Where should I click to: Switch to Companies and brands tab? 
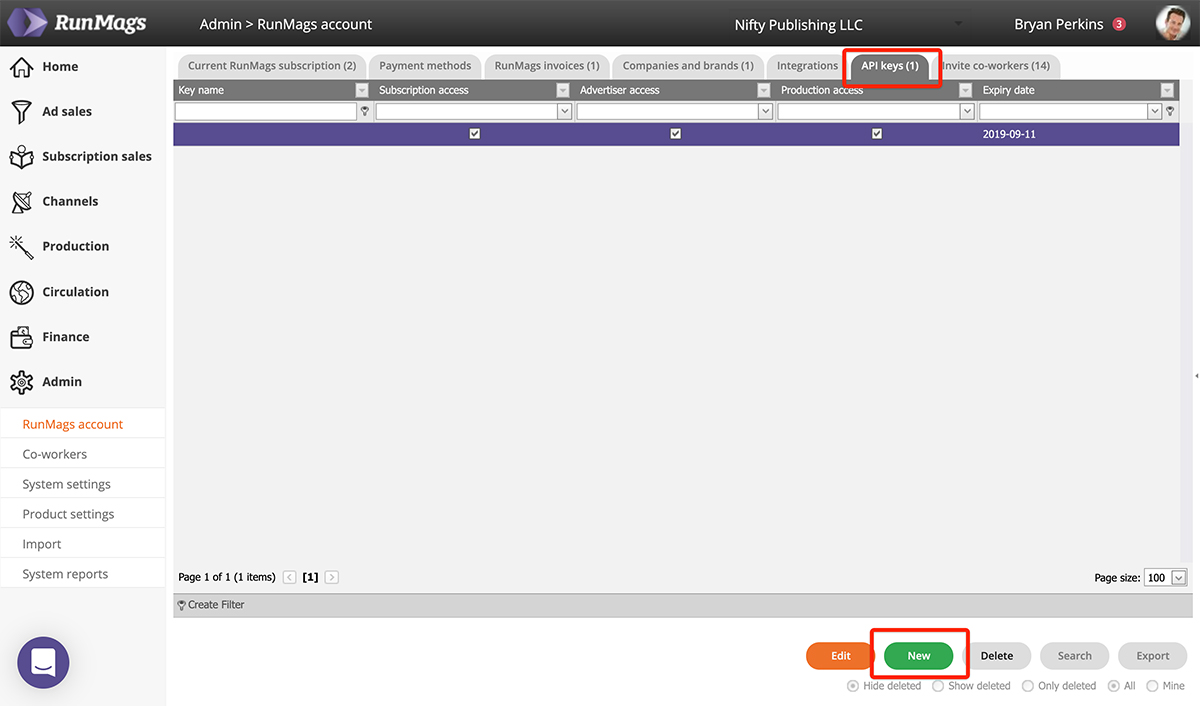(x=688, y=66)
